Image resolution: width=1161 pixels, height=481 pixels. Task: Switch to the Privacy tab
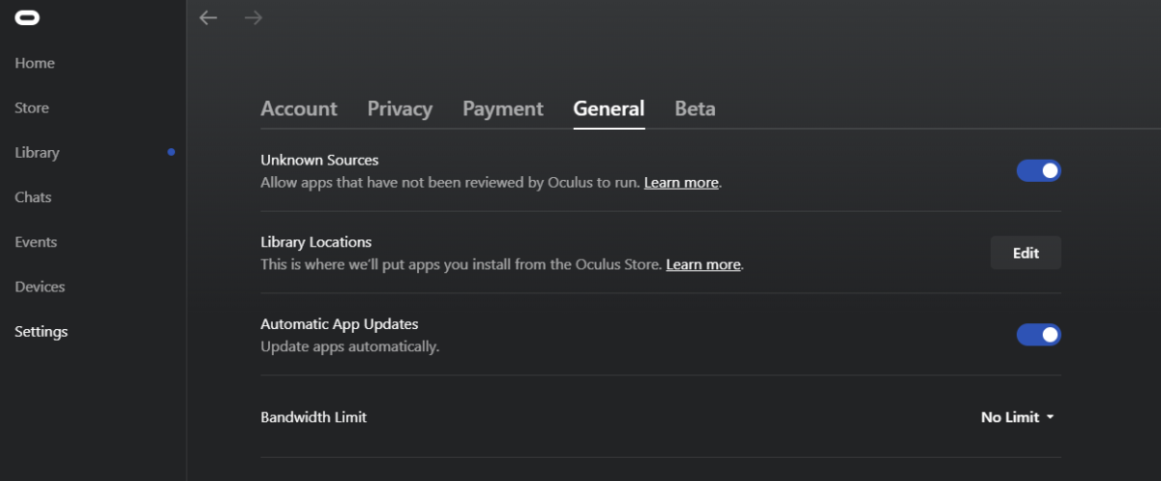(x=400, y=109)
